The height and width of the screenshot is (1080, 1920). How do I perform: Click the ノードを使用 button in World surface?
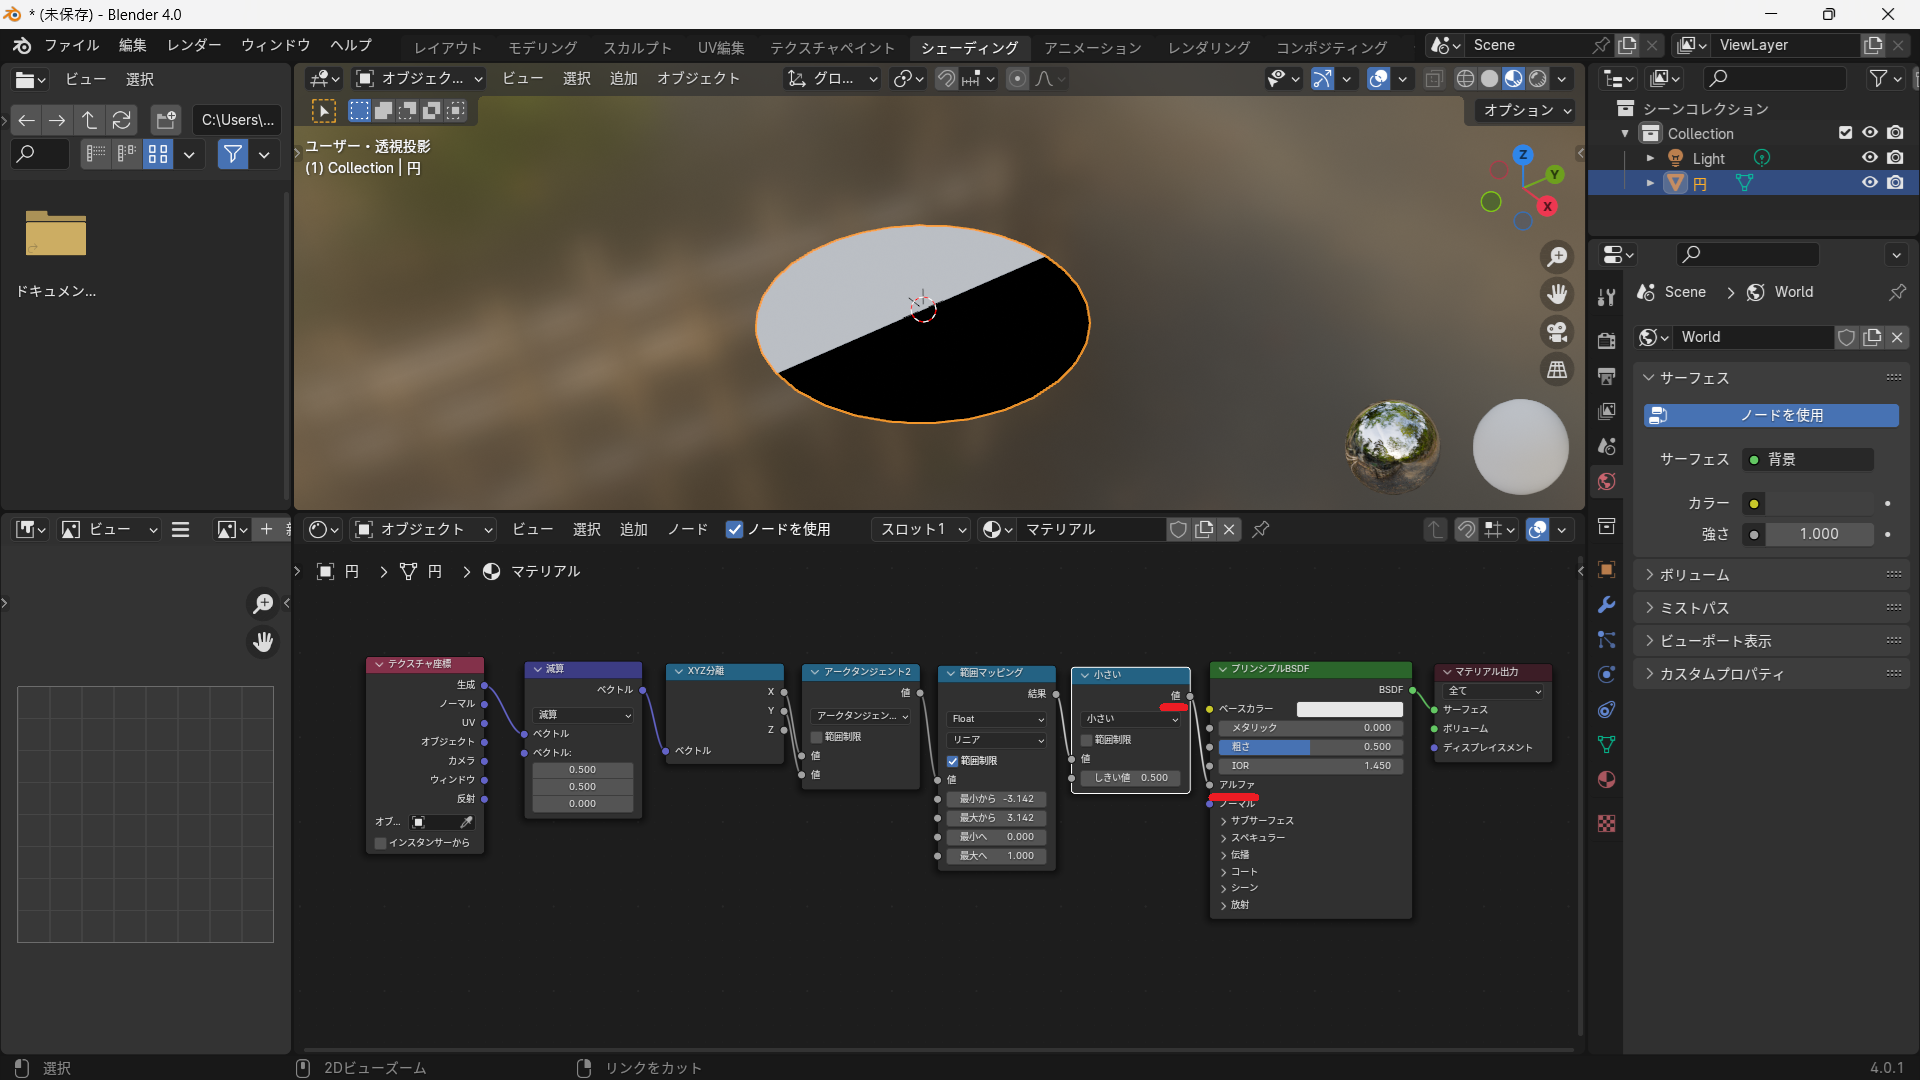click(1771, 415)
